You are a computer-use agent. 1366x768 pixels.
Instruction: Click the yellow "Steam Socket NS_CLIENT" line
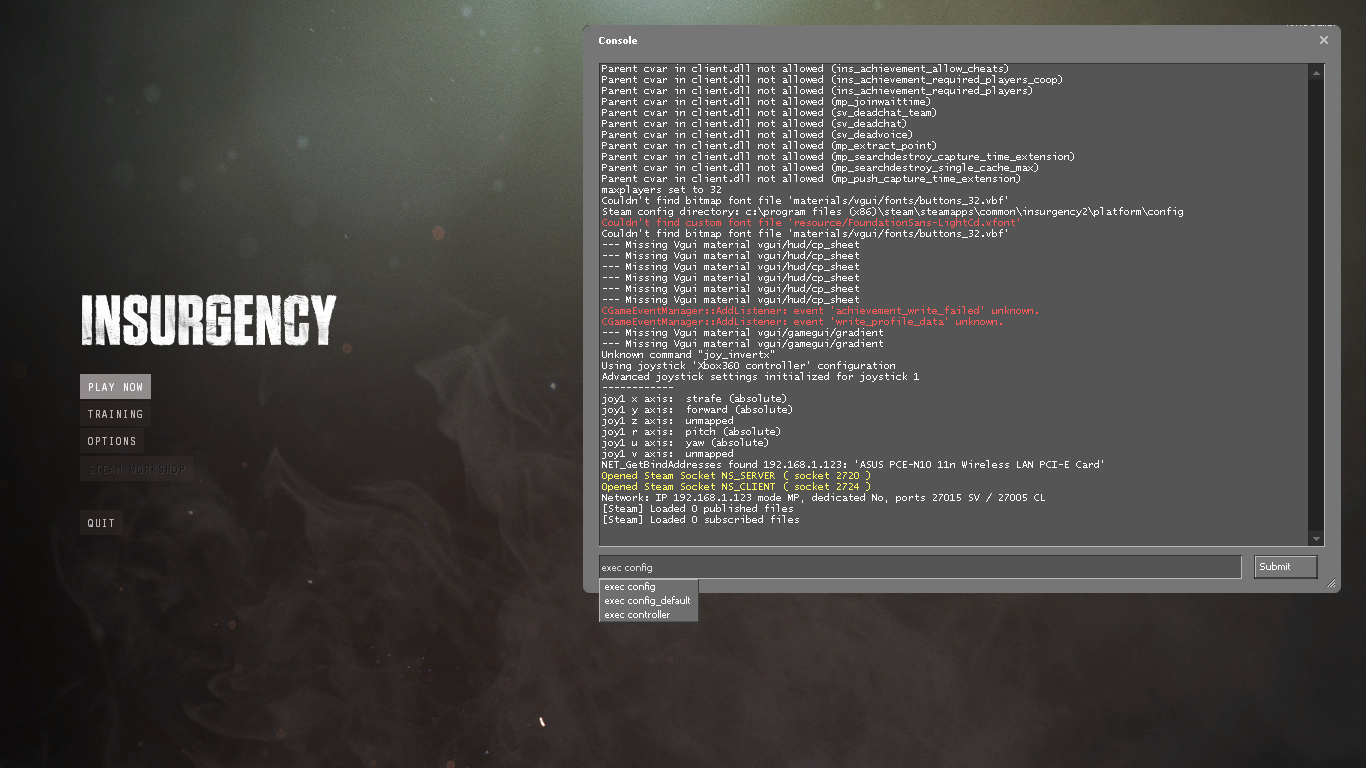coord(736,487)
